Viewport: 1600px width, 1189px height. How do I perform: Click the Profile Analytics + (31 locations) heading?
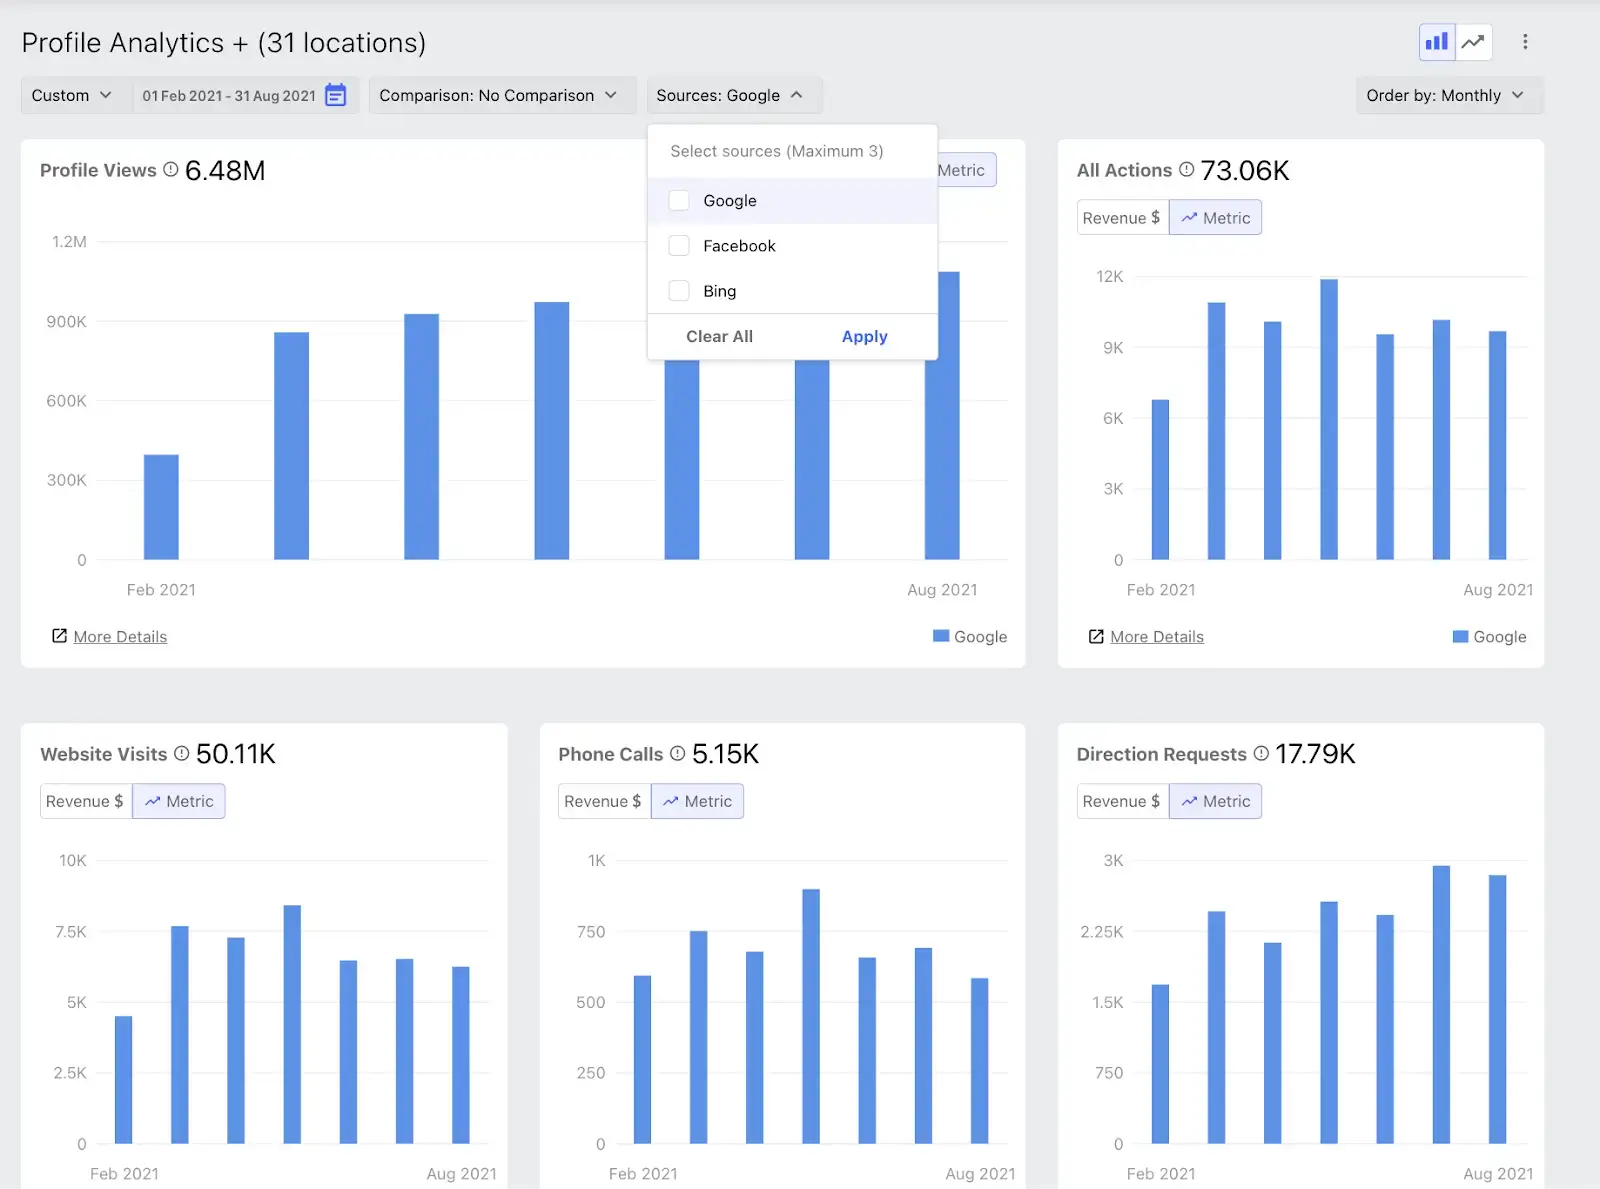[x=224, y=43]
